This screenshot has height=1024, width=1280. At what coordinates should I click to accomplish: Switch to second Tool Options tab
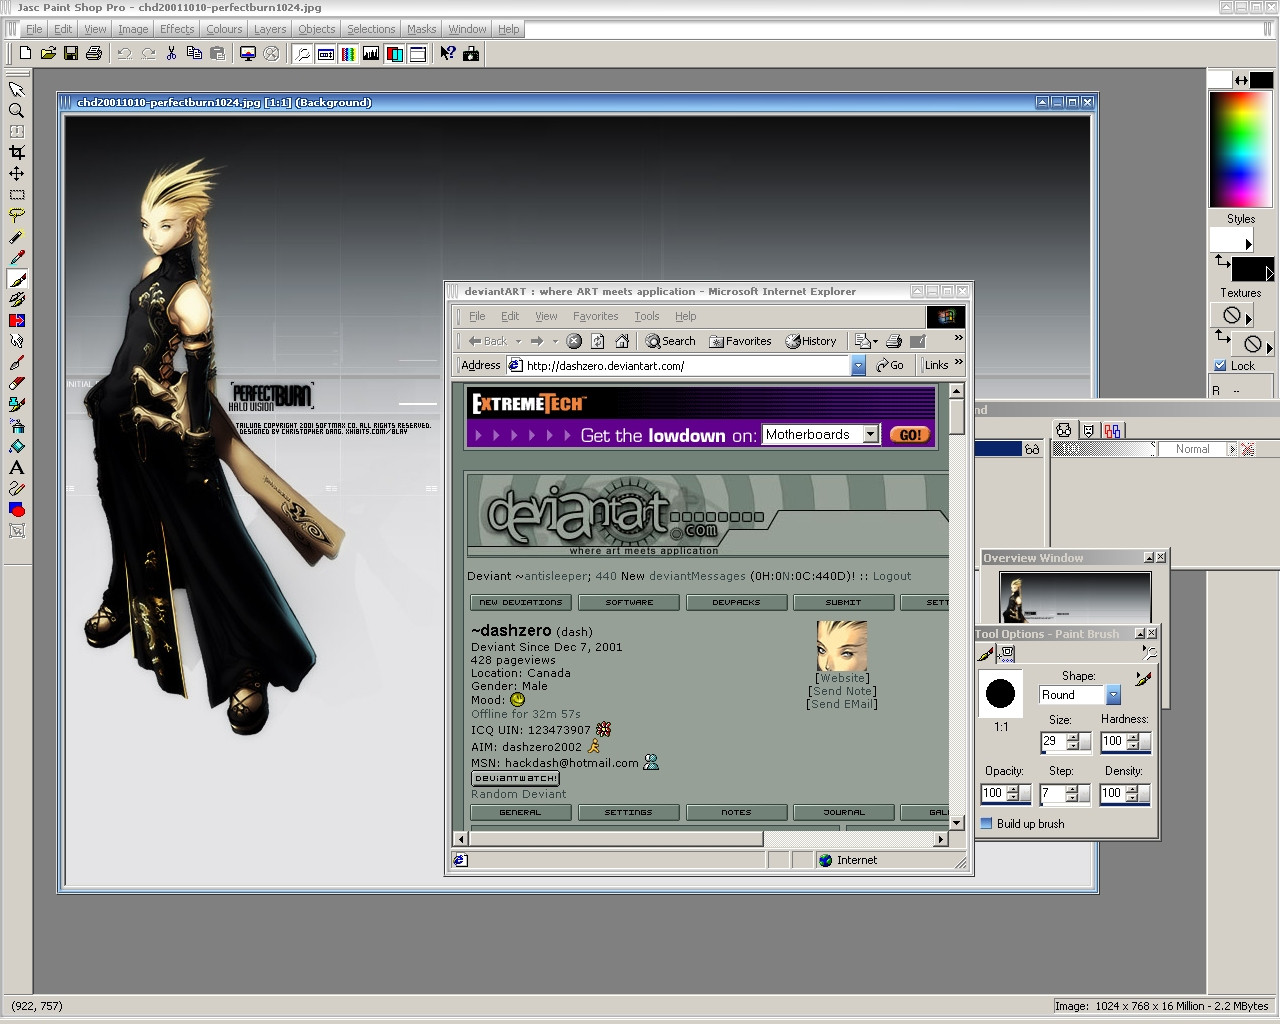(x=1007, y=653)
